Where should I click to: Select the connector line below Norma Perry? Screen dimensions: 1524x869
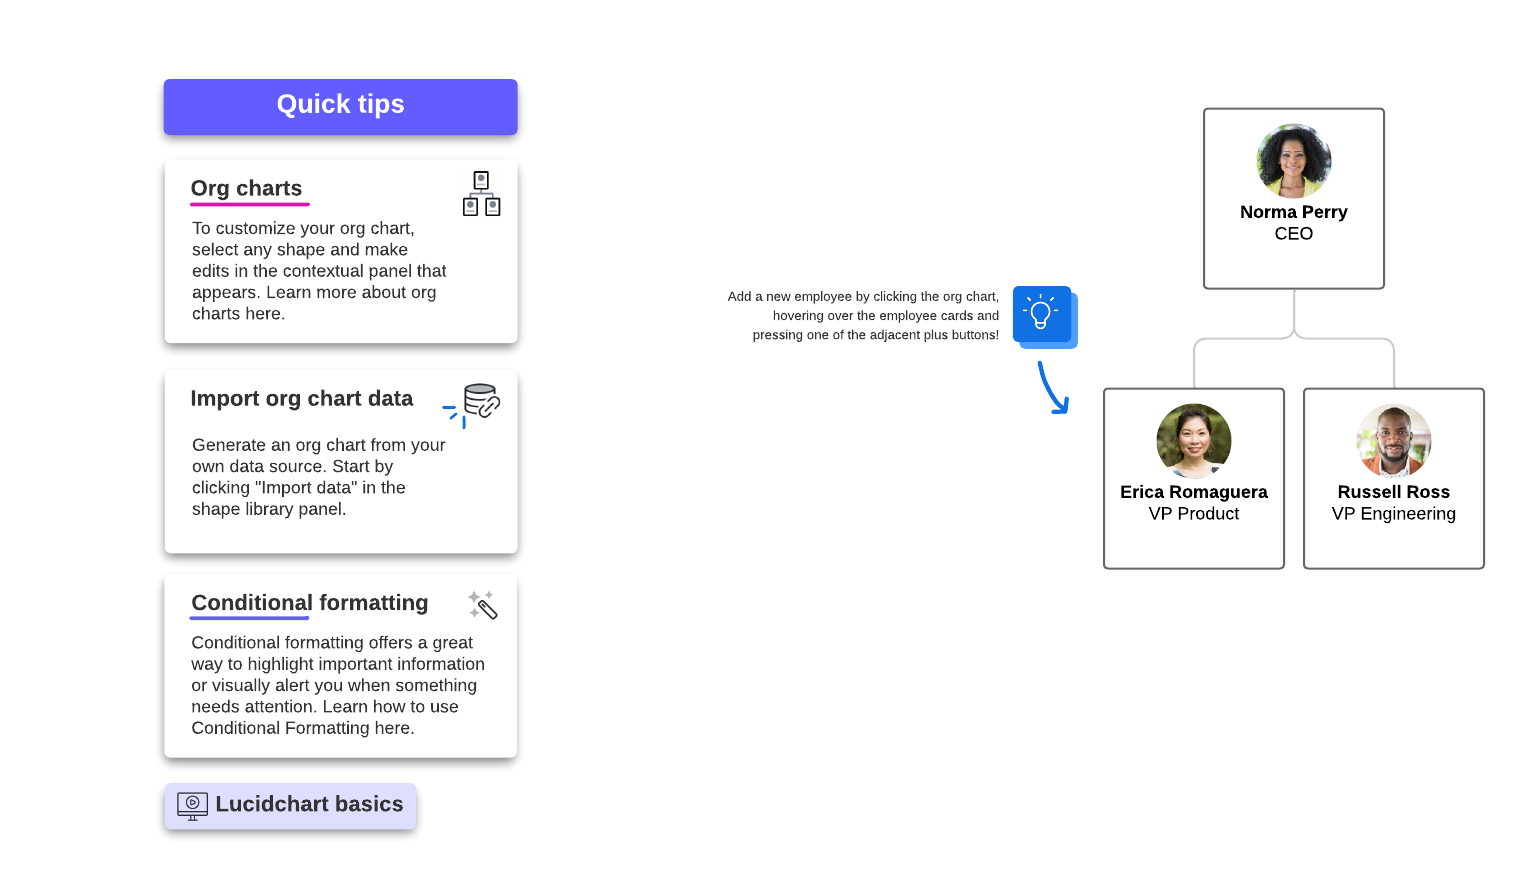click(x=1294, y=313)
